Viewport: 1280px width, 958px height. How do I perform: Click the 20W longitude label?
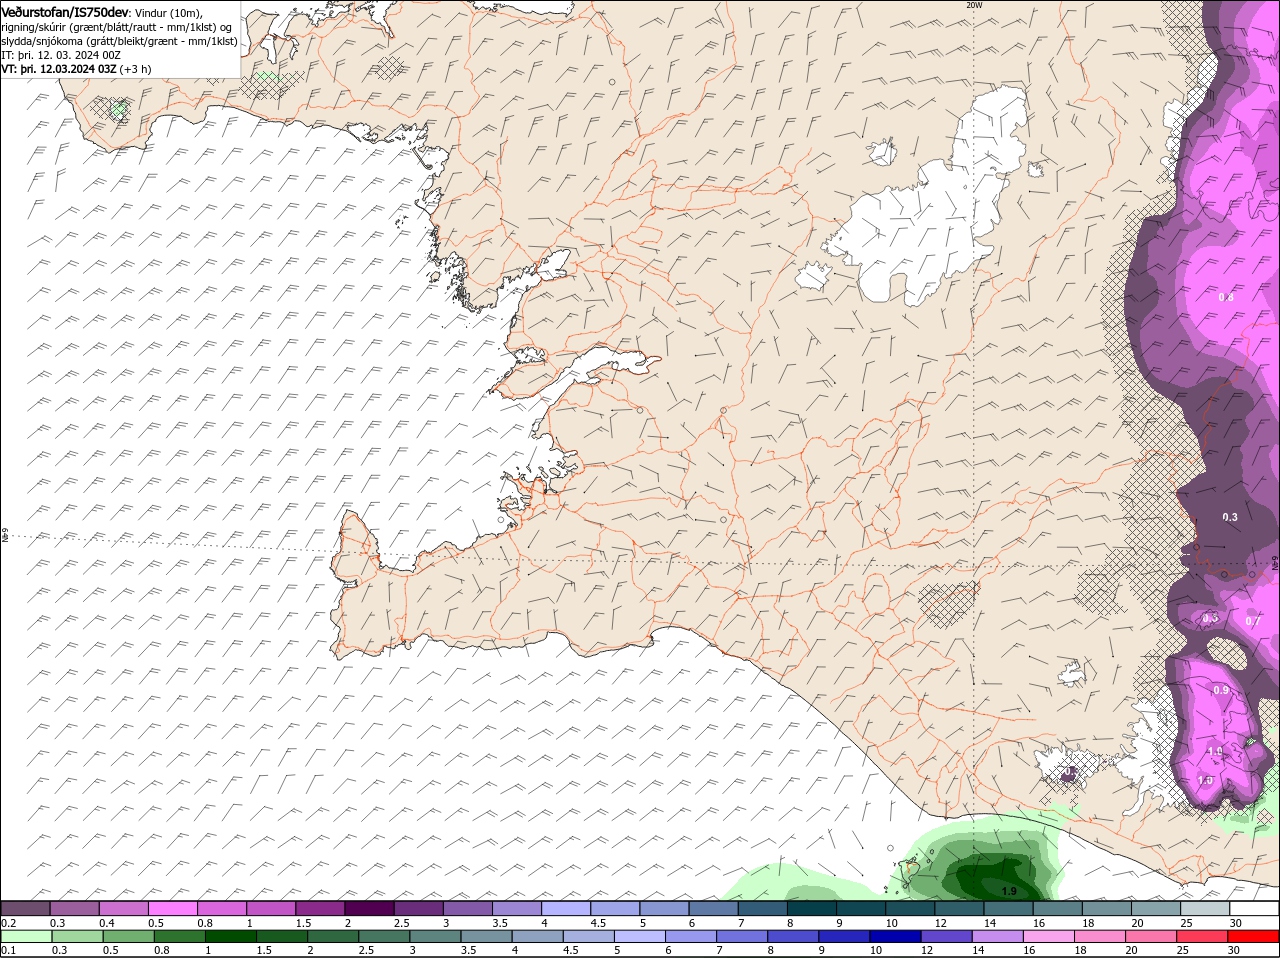click(974, 5)
